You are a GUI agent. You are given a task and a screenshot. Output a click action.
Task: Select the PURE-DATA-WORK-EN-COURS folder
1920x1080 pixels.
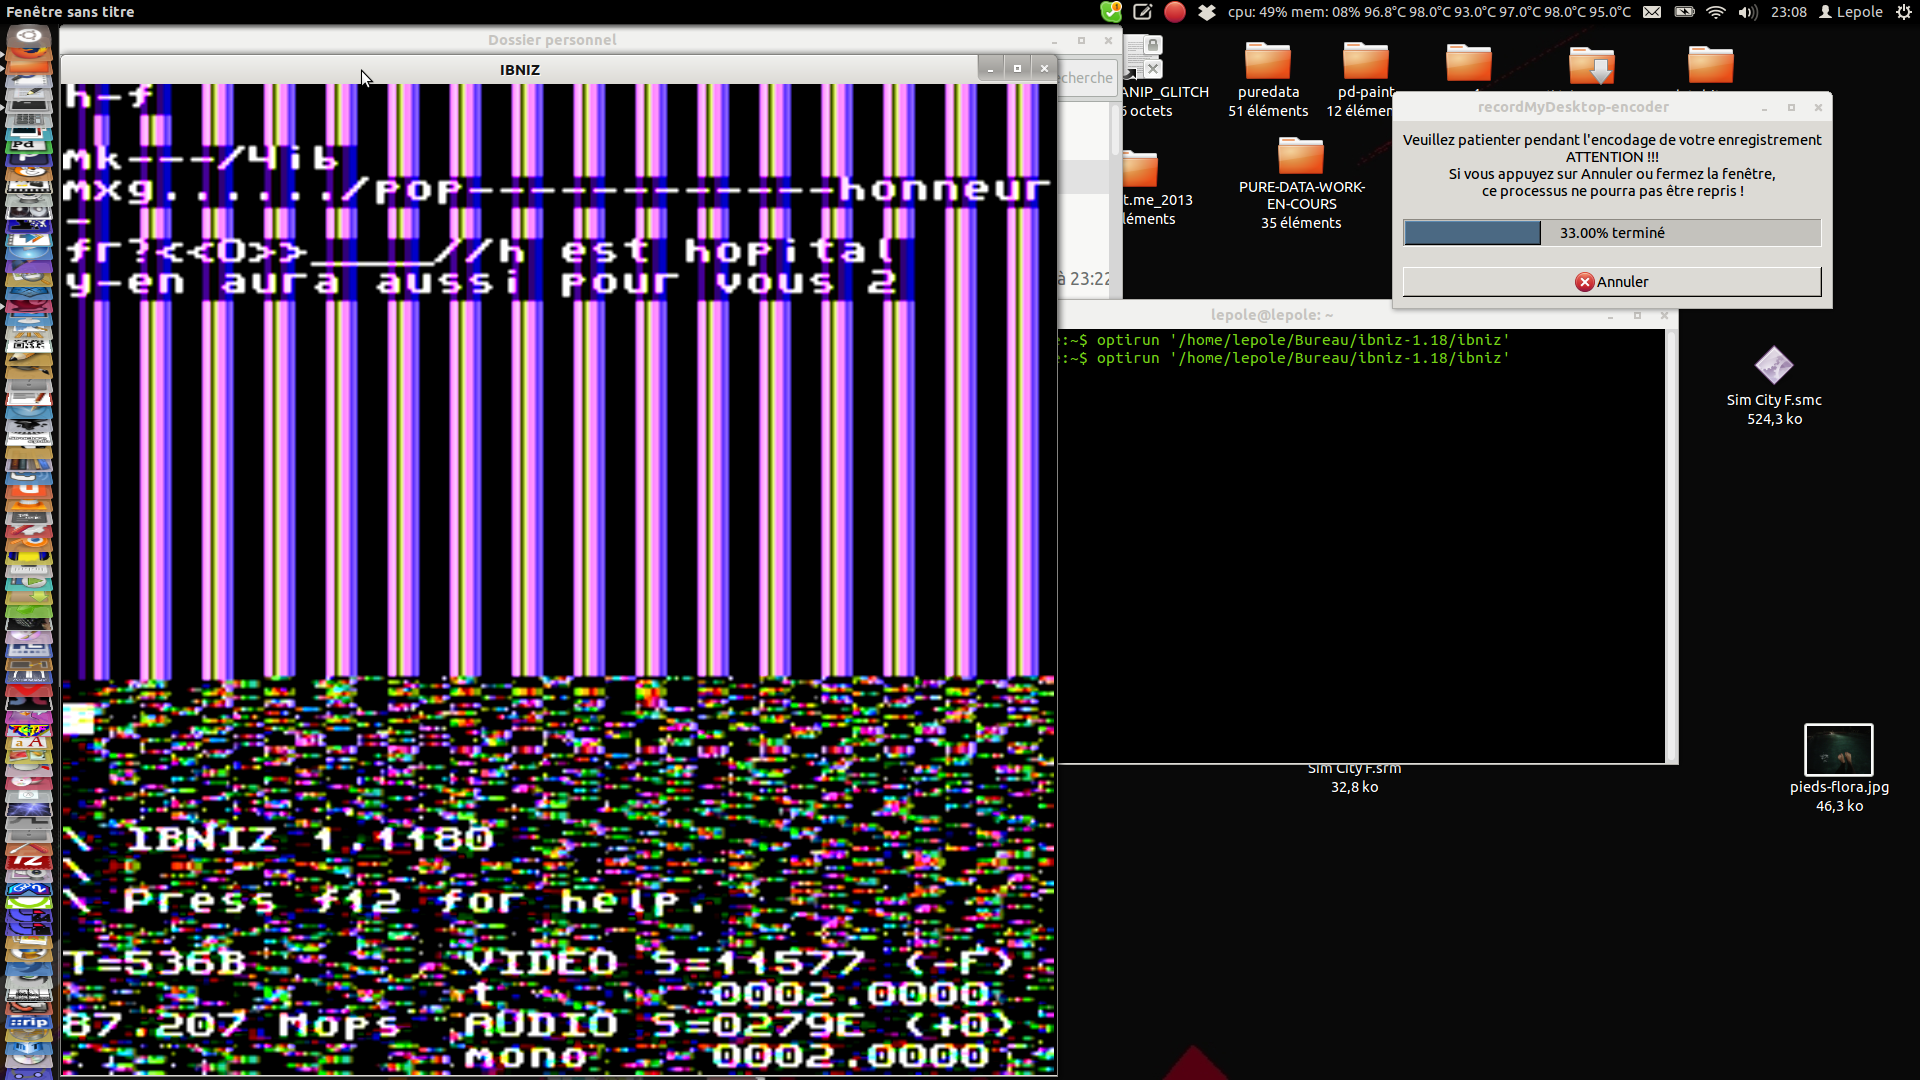pos(1300,157)
